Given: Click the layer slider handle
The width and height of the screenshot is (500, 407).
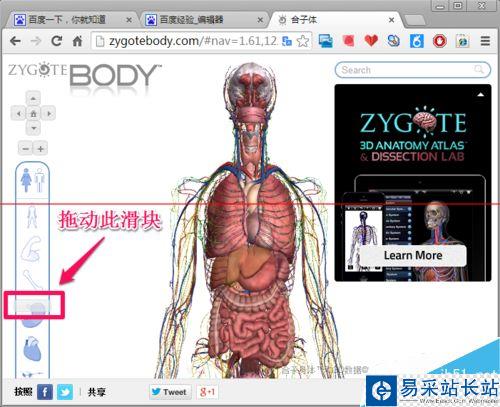Looking at the screenshot, I should (33, 306).
